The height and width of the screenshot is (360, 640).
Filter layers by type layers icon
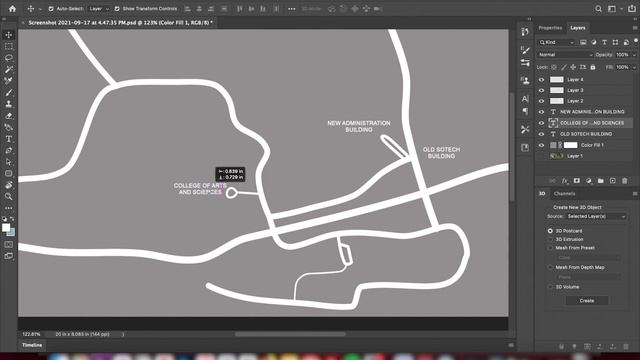pyautogui.click(x=604, y=42)
